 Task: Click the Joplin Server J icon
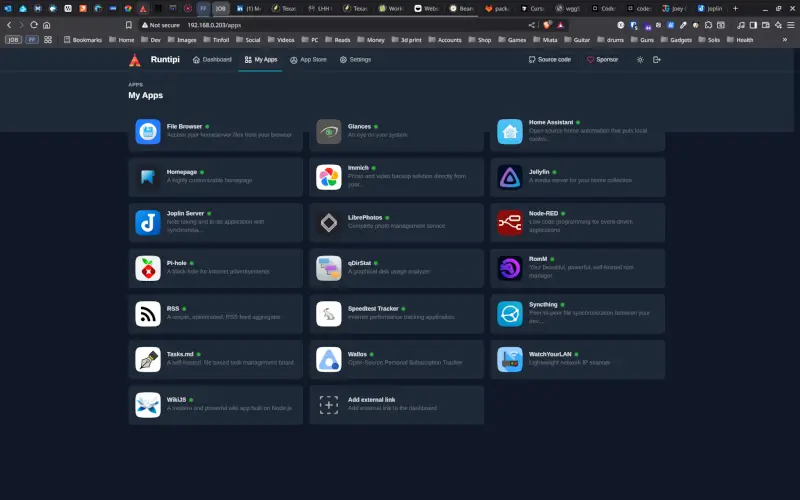pyautogui.click(x=148, y=222)
